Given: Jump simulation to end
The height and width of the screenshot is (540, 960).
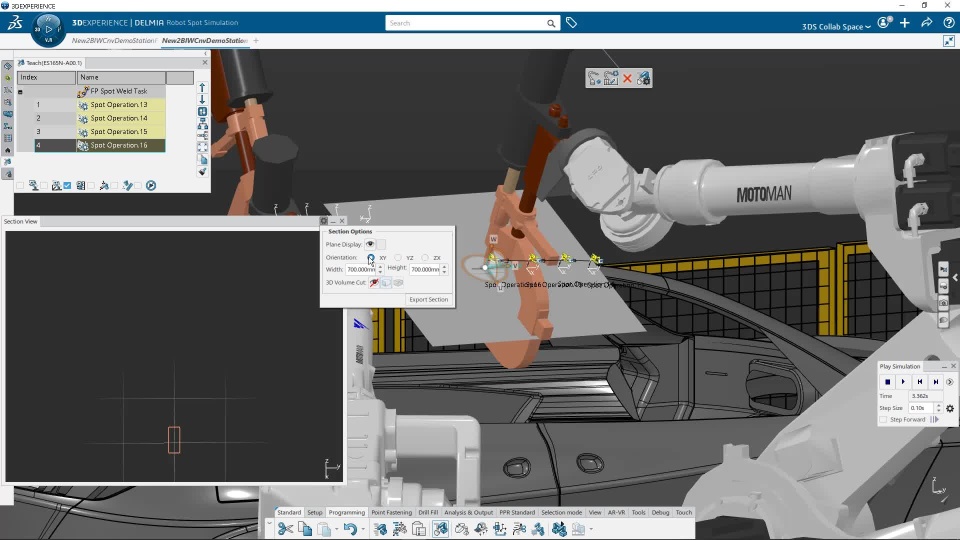Looking at the screenshot, I should 935,382.
